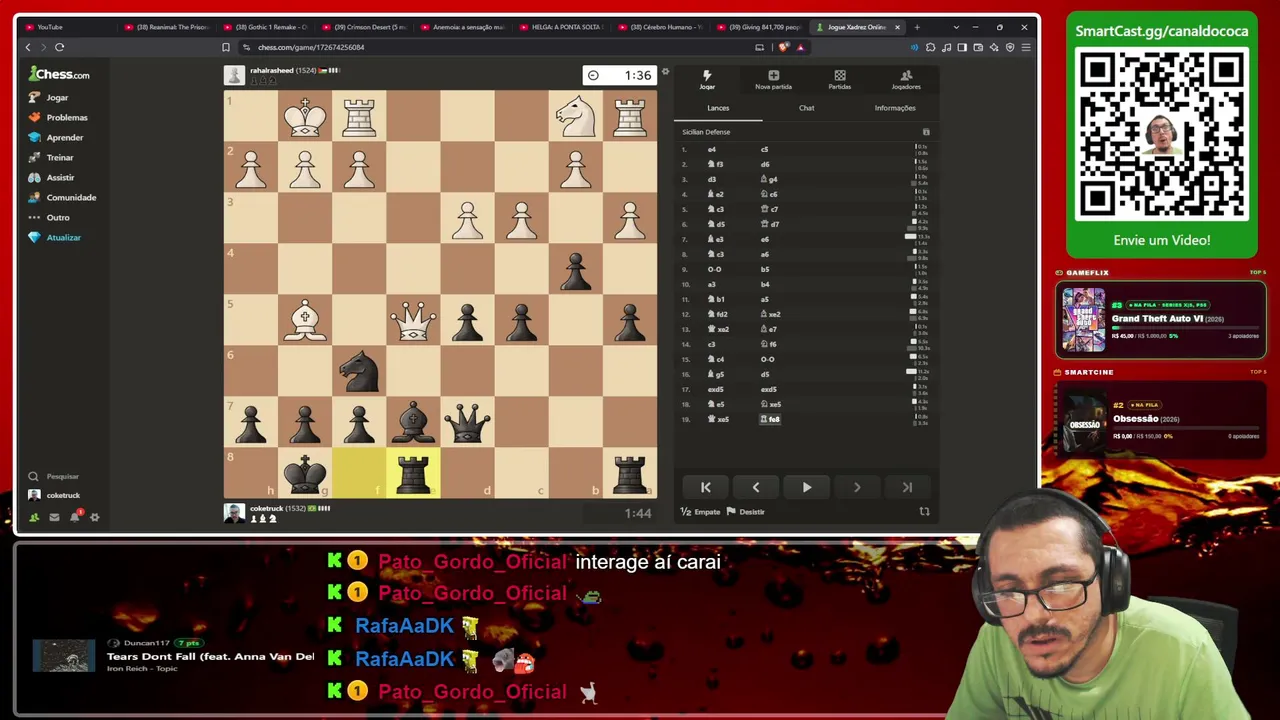
Task: Click opponent clock showing 1:36
Action: tap(619, 76)
